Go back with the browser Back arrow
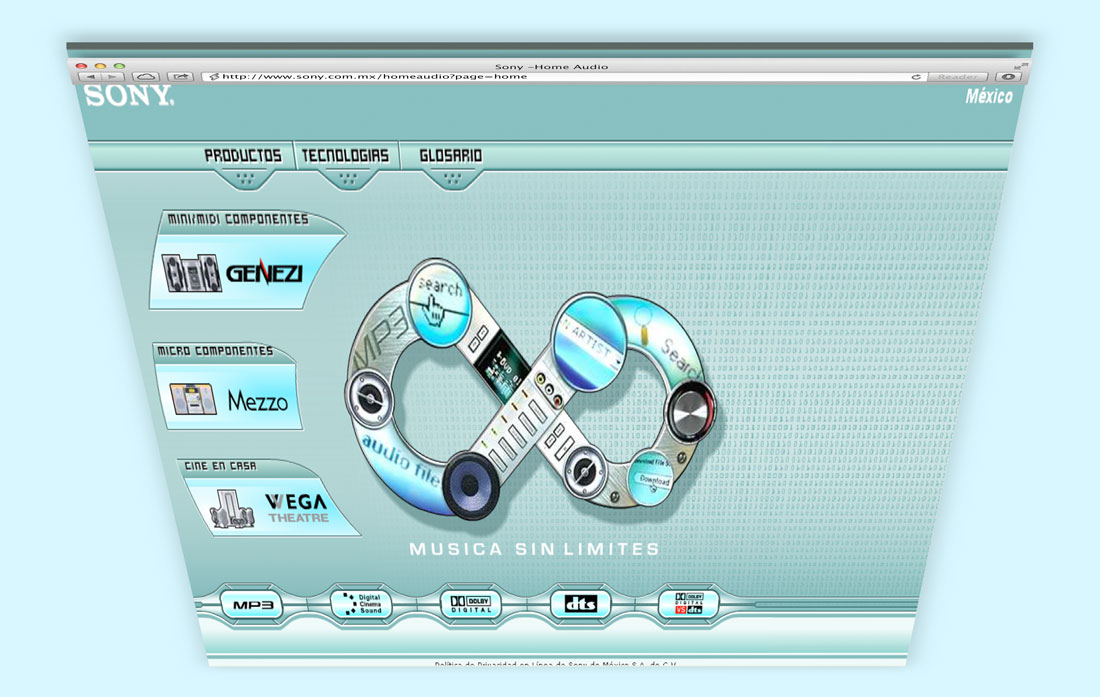 [x=91, y=76]
